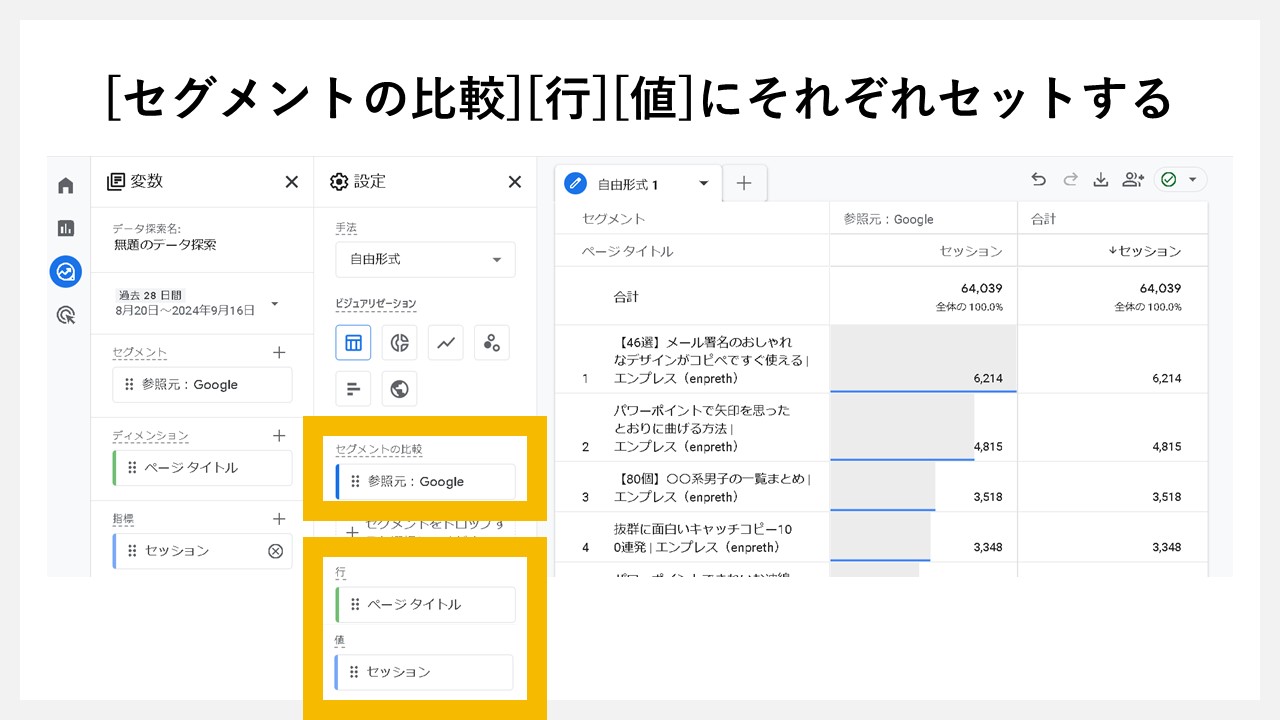The width and height of the screenshot is (1280, 720).
Task: Share the exploration via the share icon
Action: click(1132, 179)
